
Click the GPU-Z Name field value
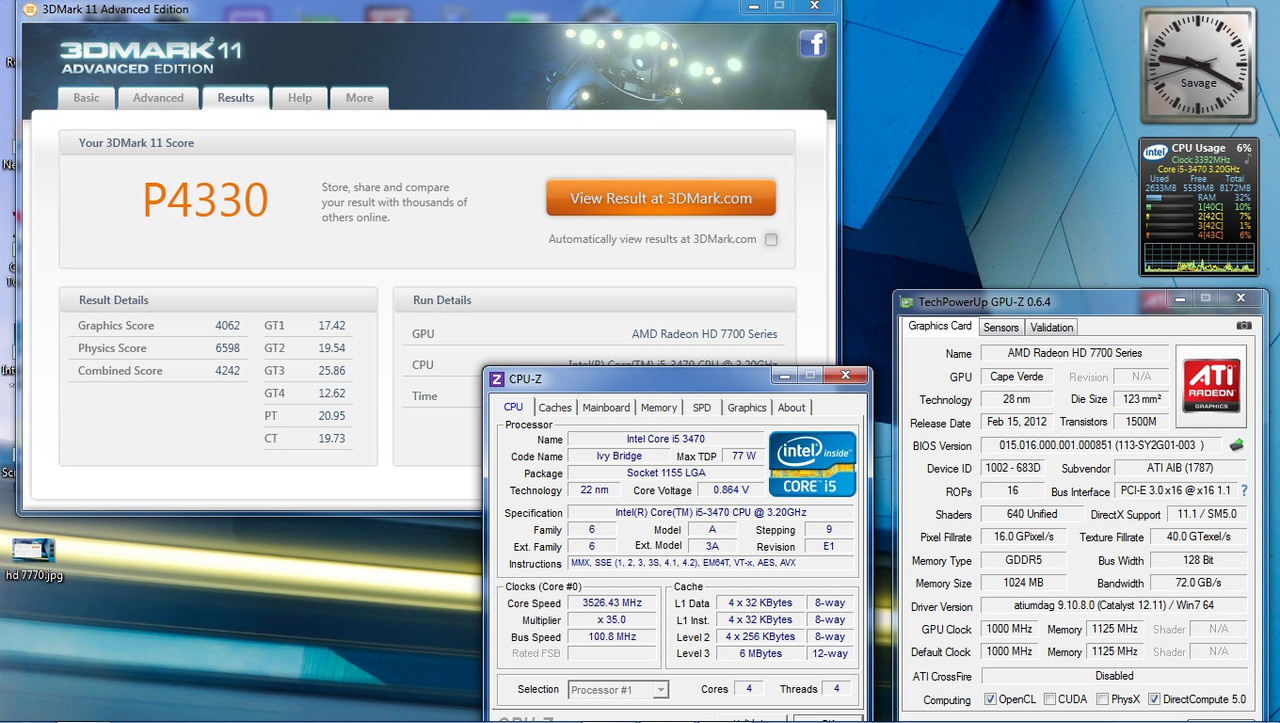(x=1075, y=353)
